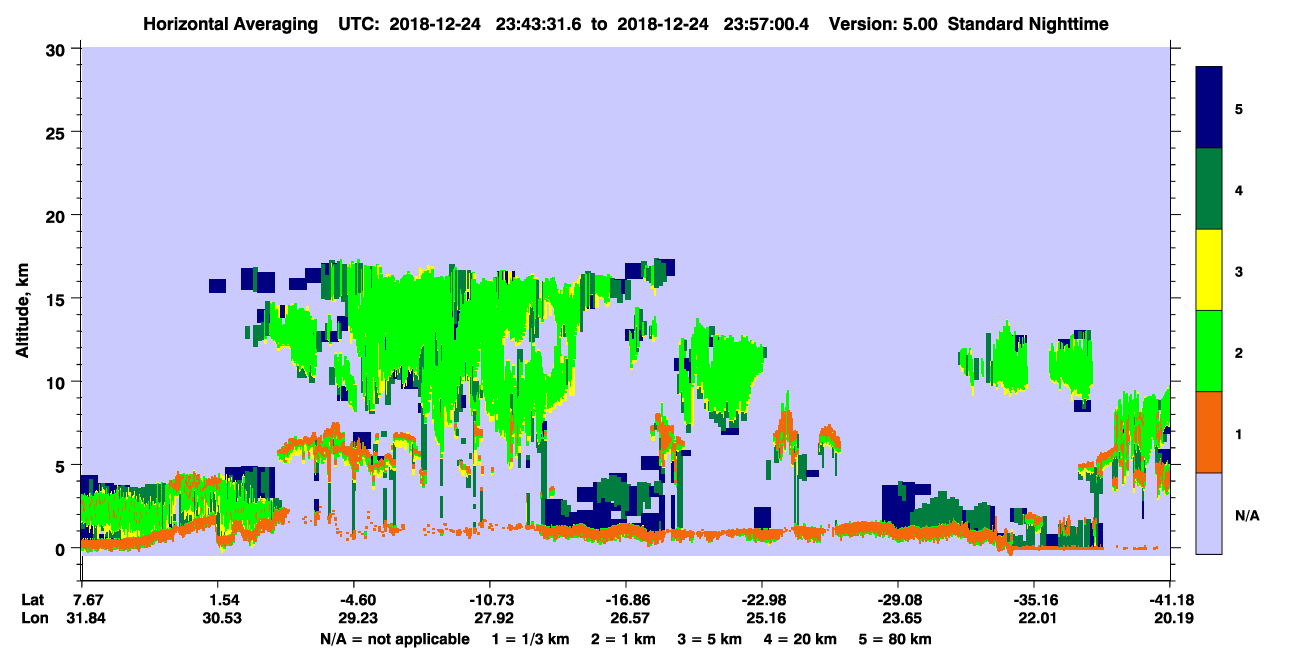The width and height of the screenshot is (1300, 667).
Task: Click the '1 = 1/3 km' legend text
Action: click(x=530, y=639)
